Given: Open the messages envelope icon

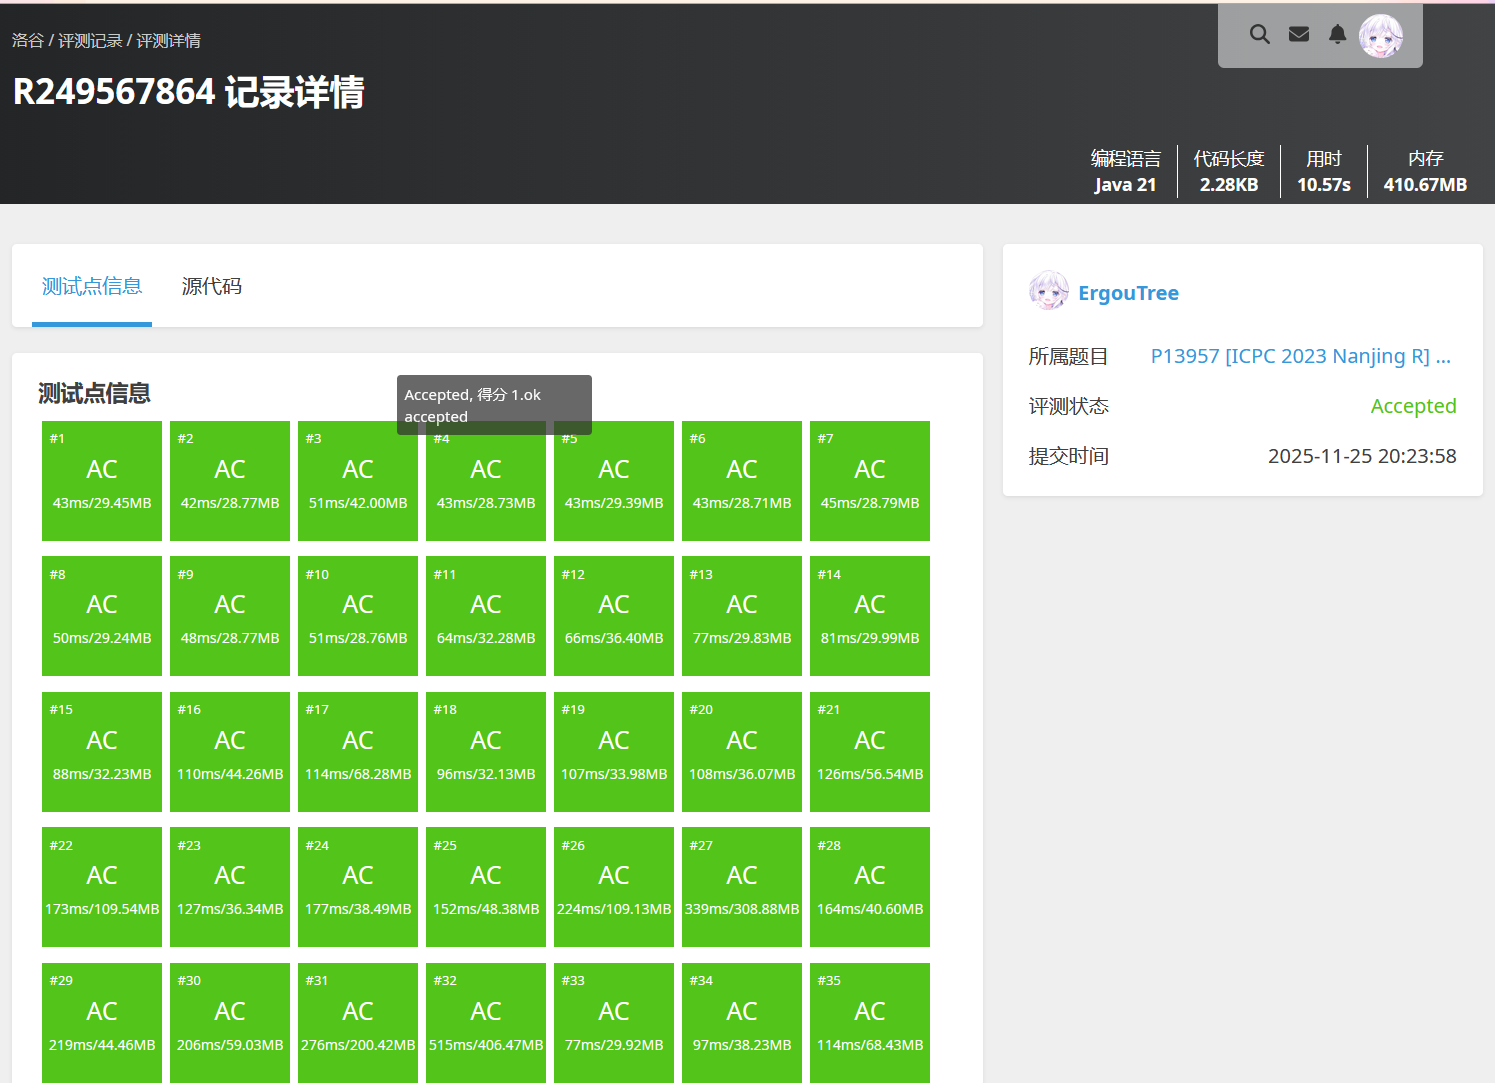Looking at the screenshot, I should (x=1299, y=35).
